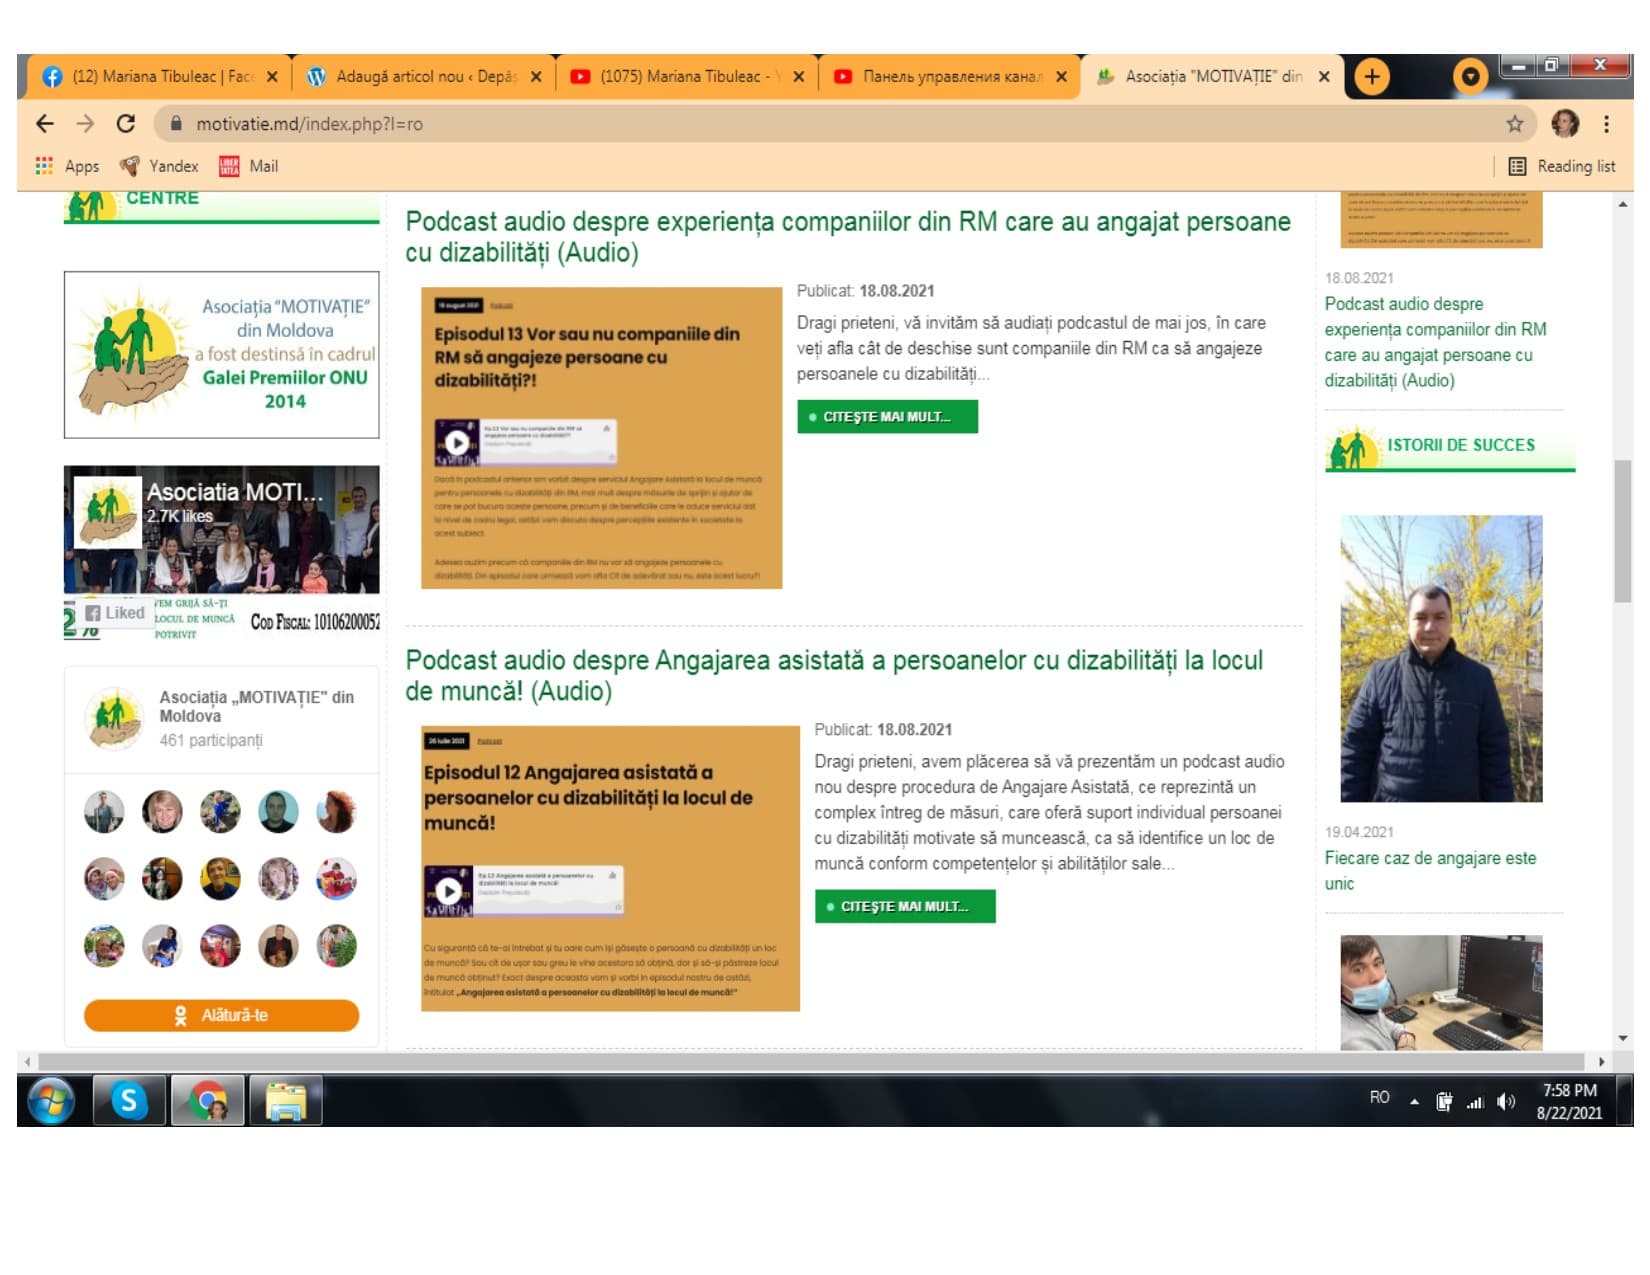Open the Apps shortcut in the bookmarks bar
Viewport: 1650px width, 1275px height.
pyautogui.click(x=67, y=166)
